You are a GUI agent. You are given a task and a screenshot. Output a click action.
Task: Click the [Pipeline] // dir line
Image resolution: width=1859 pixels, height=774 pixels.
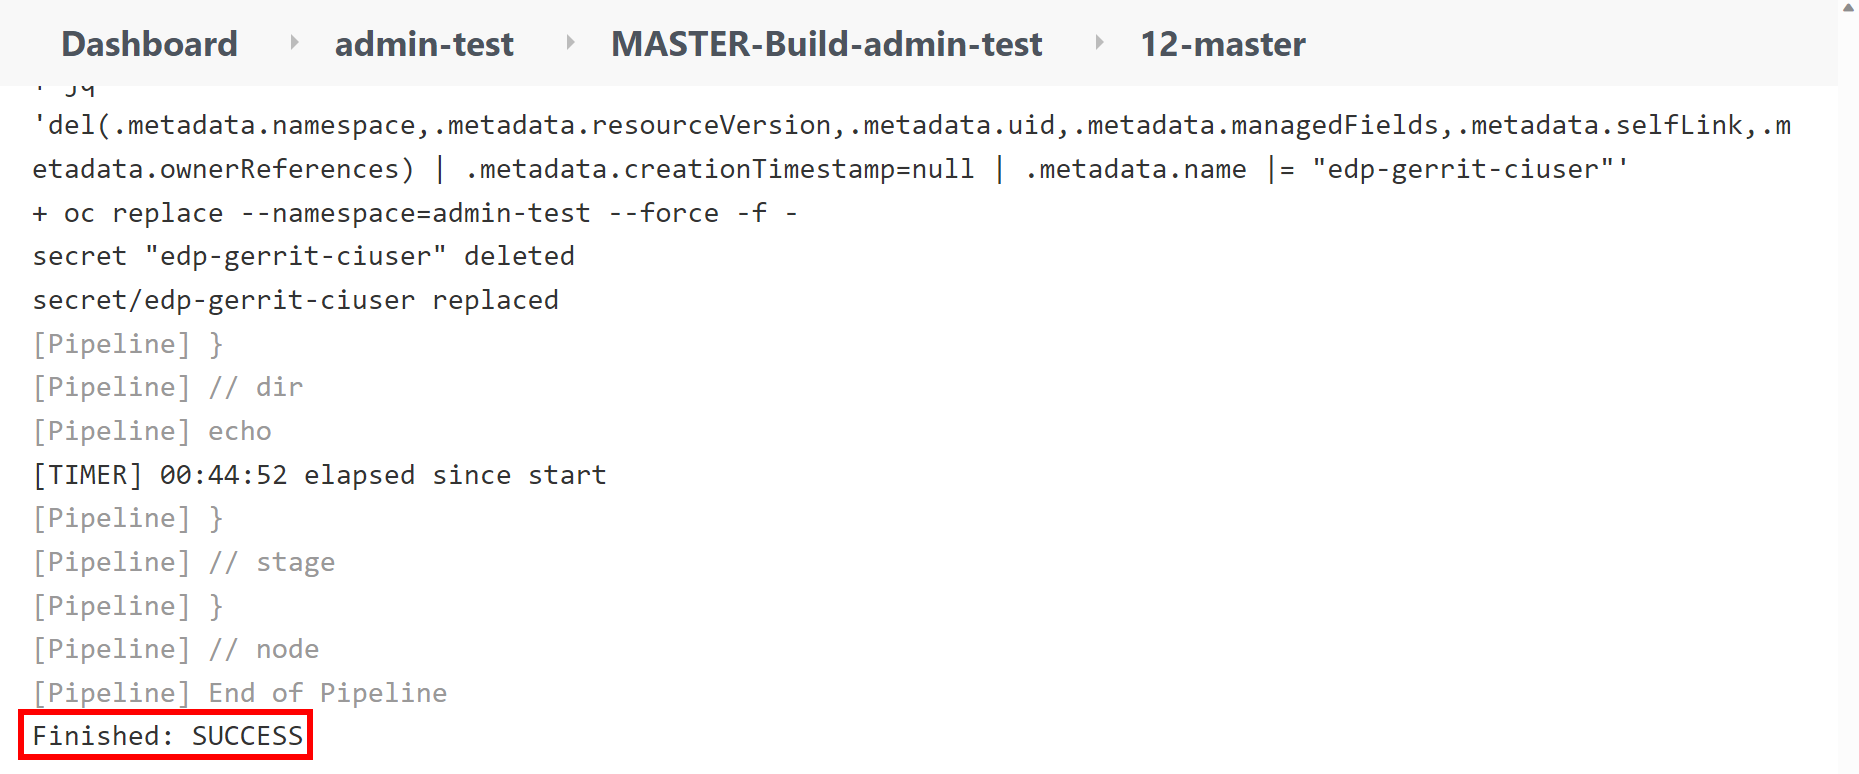(167, 387)
